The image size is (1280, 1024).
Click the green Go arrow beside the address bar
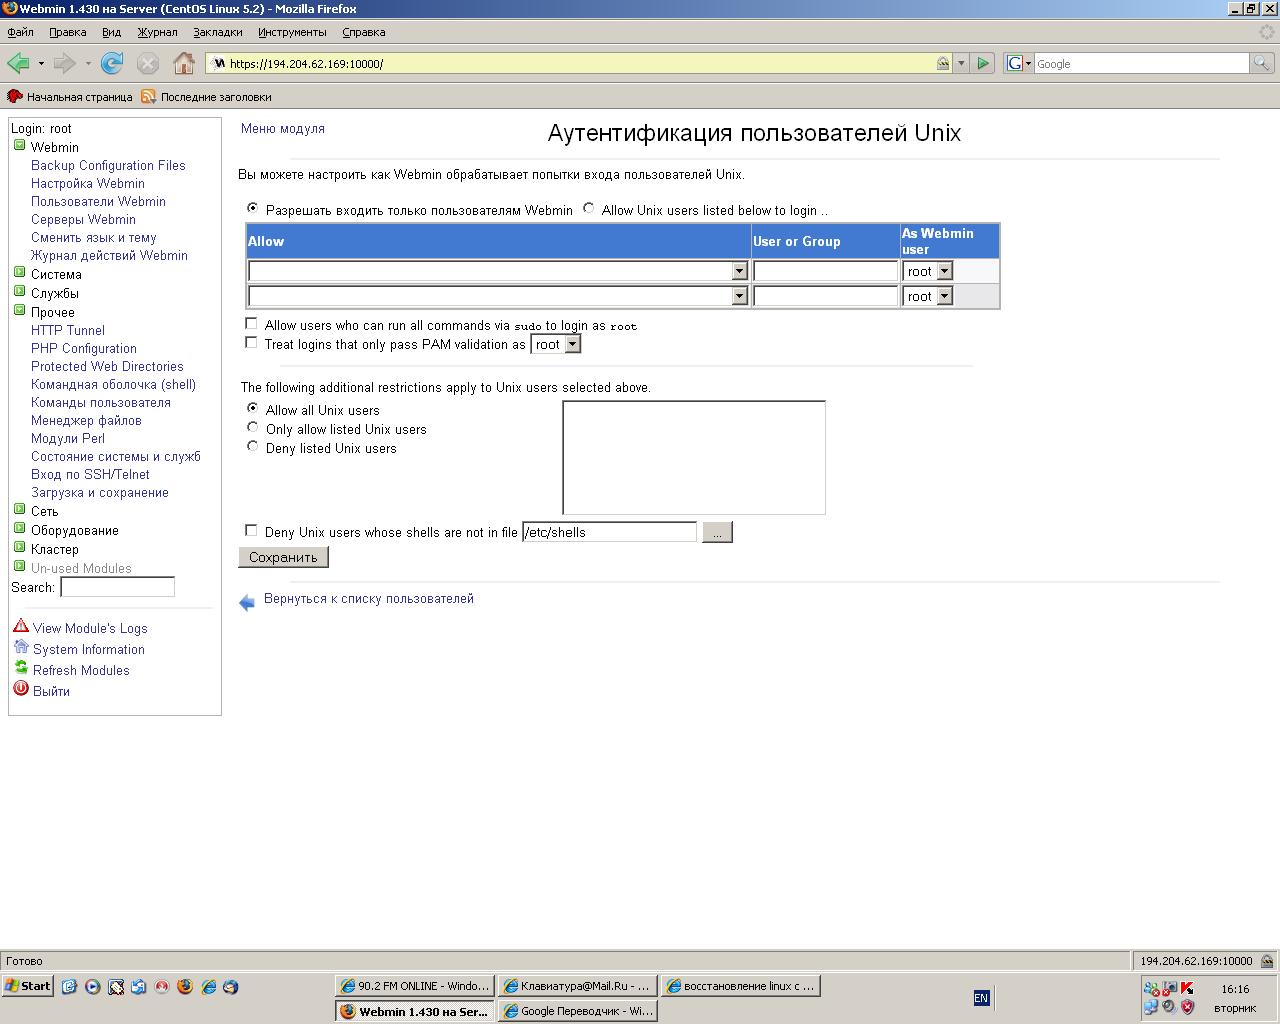pyautogui.click(x=983, y=63)
